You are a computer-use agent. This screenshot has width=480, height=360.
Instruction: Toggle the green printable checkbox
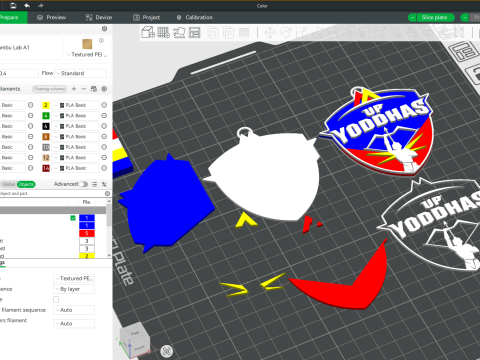[73, 218]
